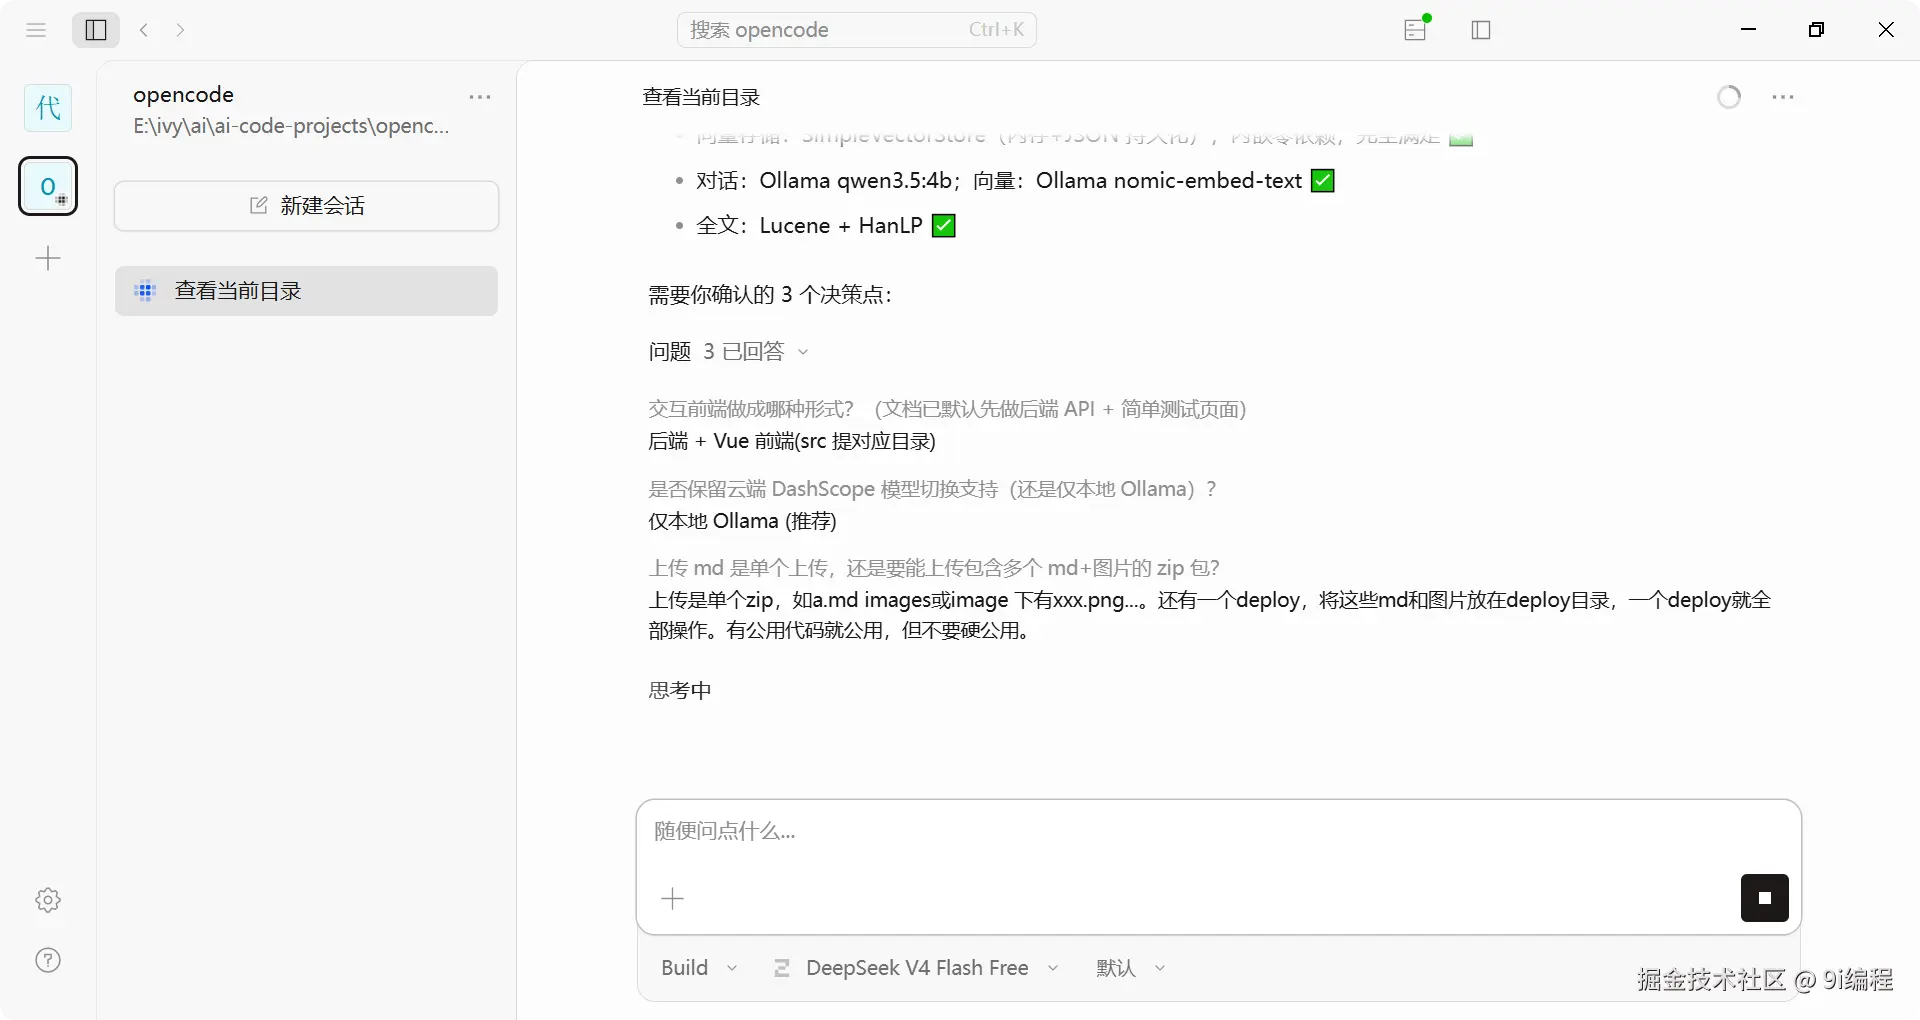1920x1020 pixels.
Task: Click the question about 云端 DashScope 模型切换
Action: point(932,489)
